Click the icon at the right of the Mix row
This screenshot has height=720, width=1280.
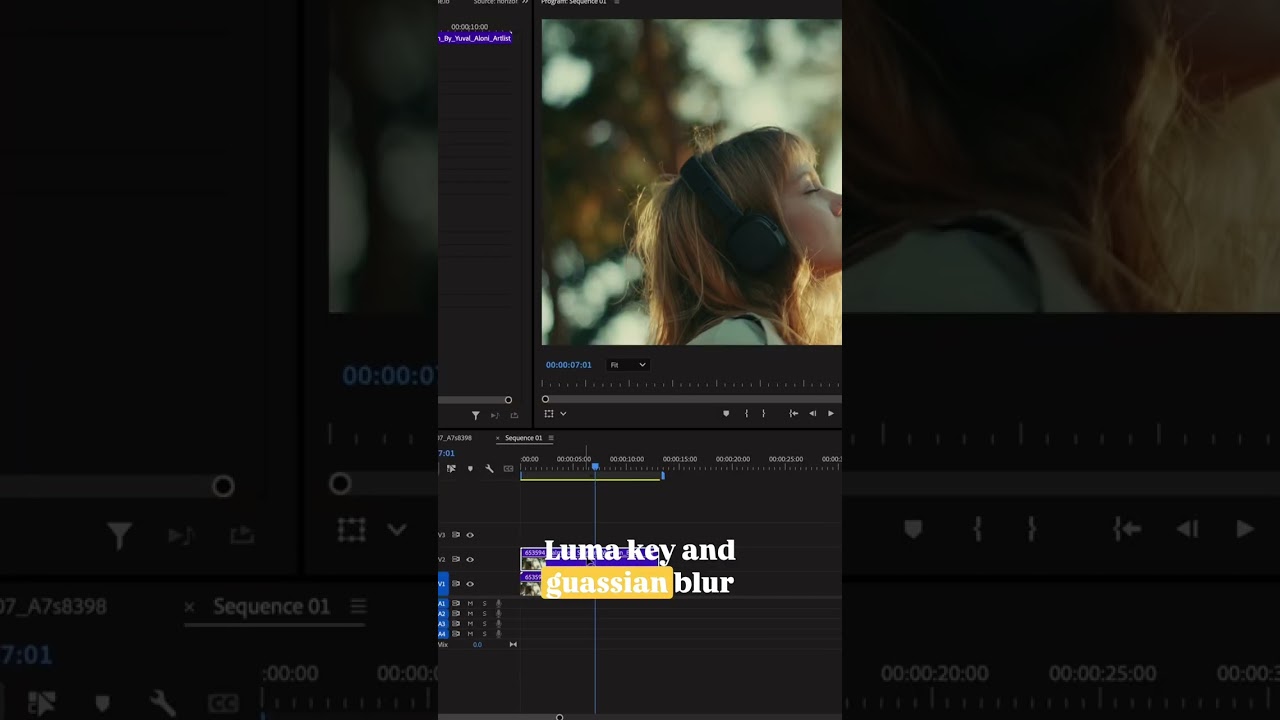tap(513, 644)
